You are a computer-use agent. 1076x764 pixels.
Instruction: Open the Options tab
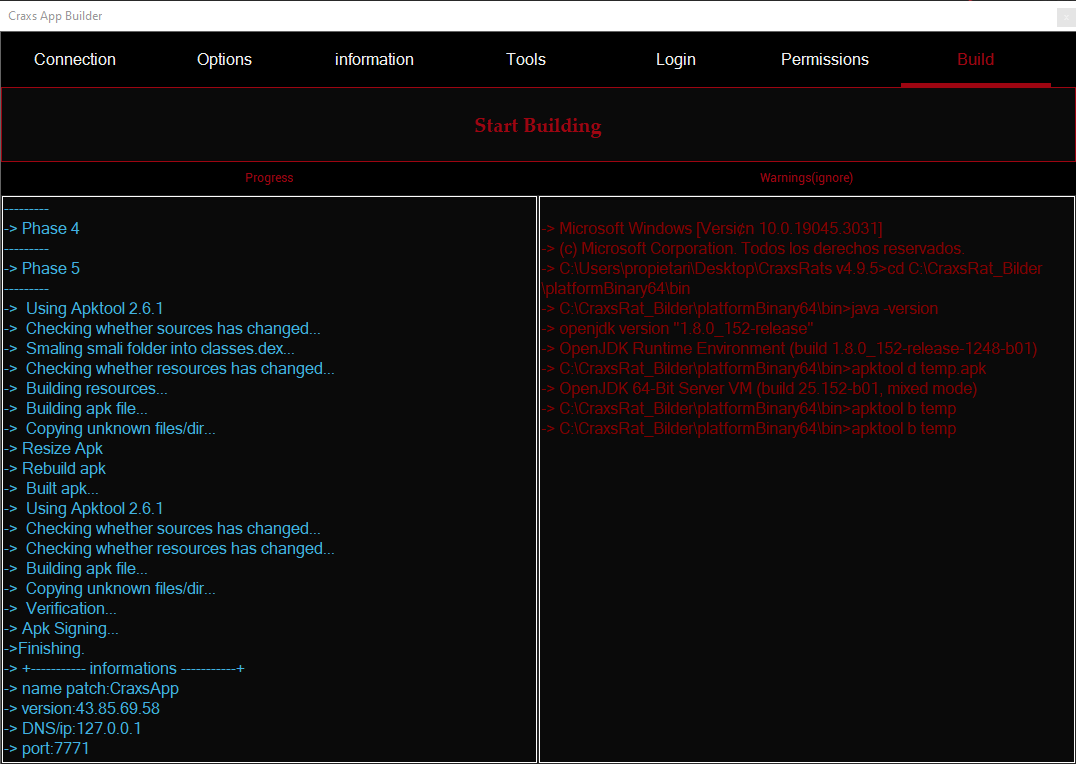pyautogui.click(x=224, y=60)
